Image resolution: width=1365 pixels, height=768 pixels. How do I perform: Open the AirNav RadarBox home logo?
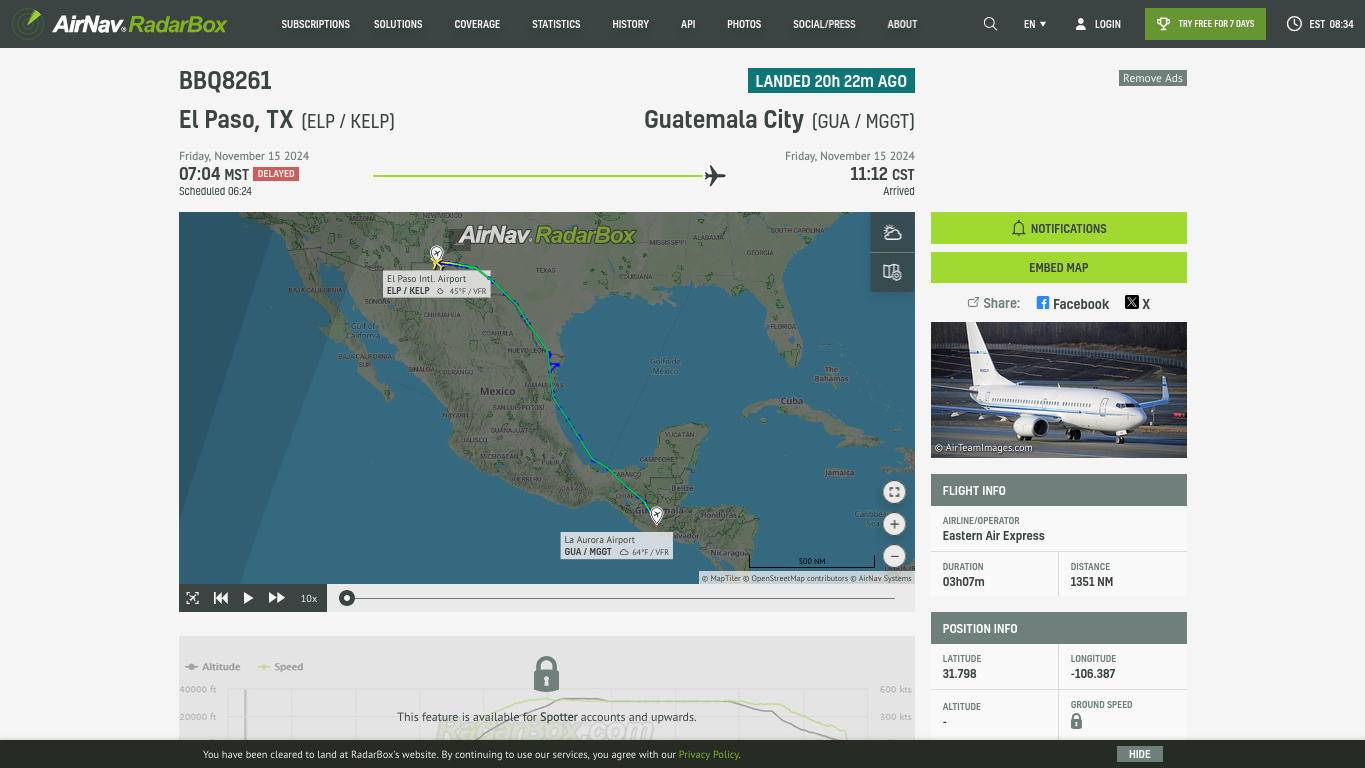pyautogui.click(x=120, y=23)
